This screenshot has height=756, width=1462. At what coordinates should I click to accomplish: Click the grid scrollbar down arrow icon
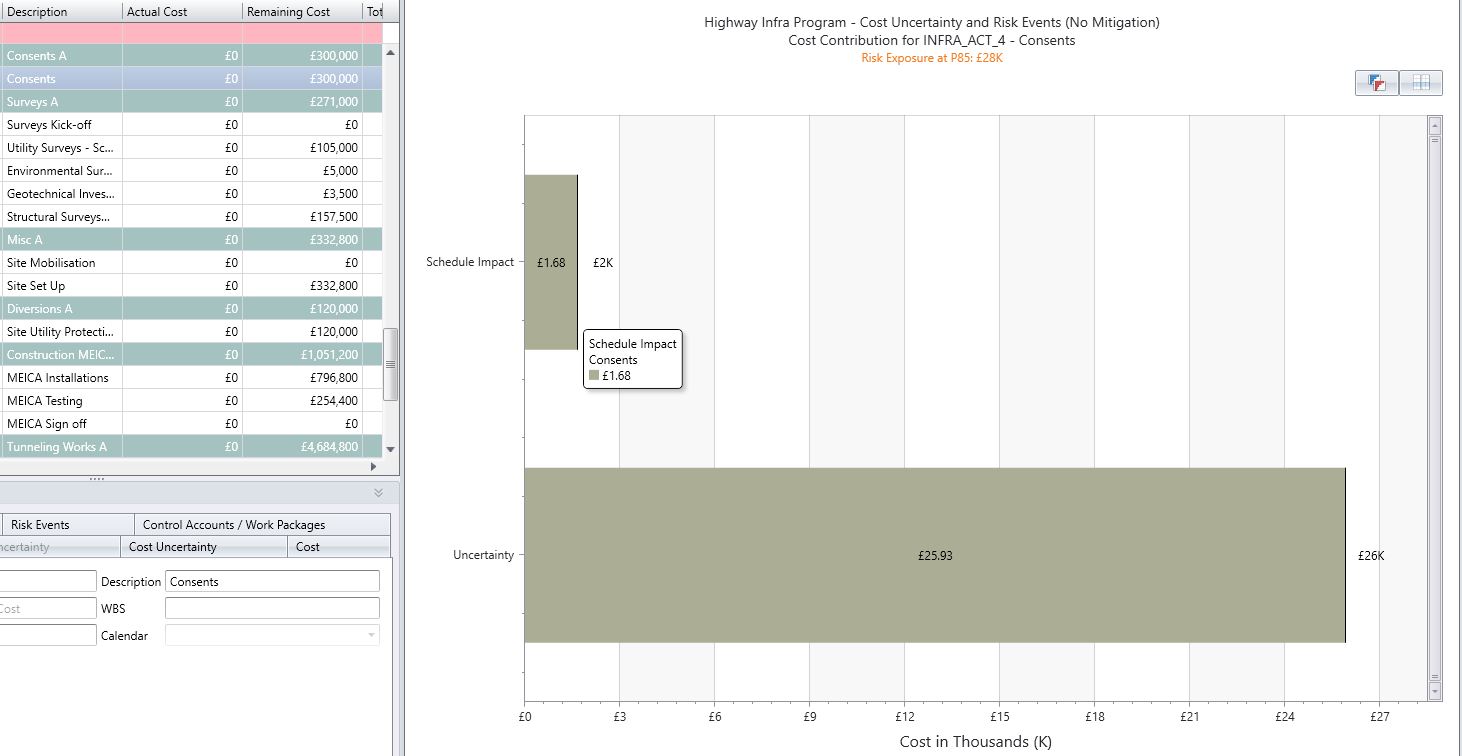coord(391,449)
